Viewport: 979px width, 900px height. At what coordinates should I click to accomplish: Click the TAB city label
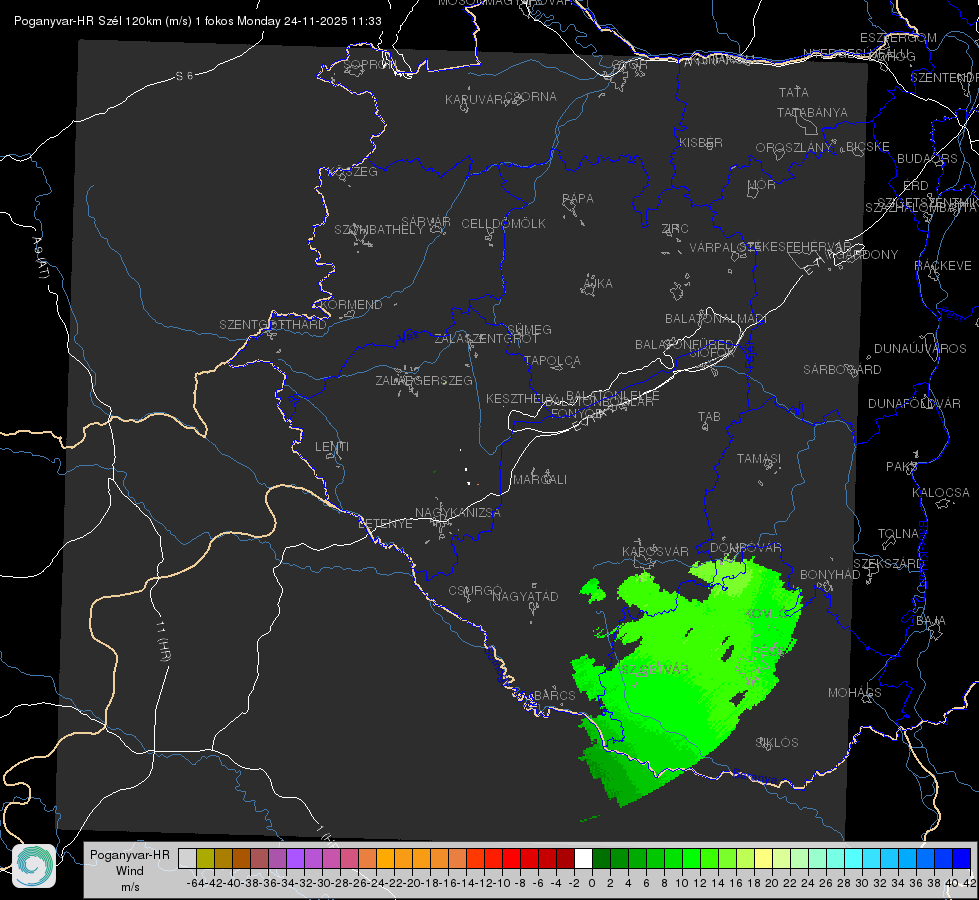click(709, 417)
